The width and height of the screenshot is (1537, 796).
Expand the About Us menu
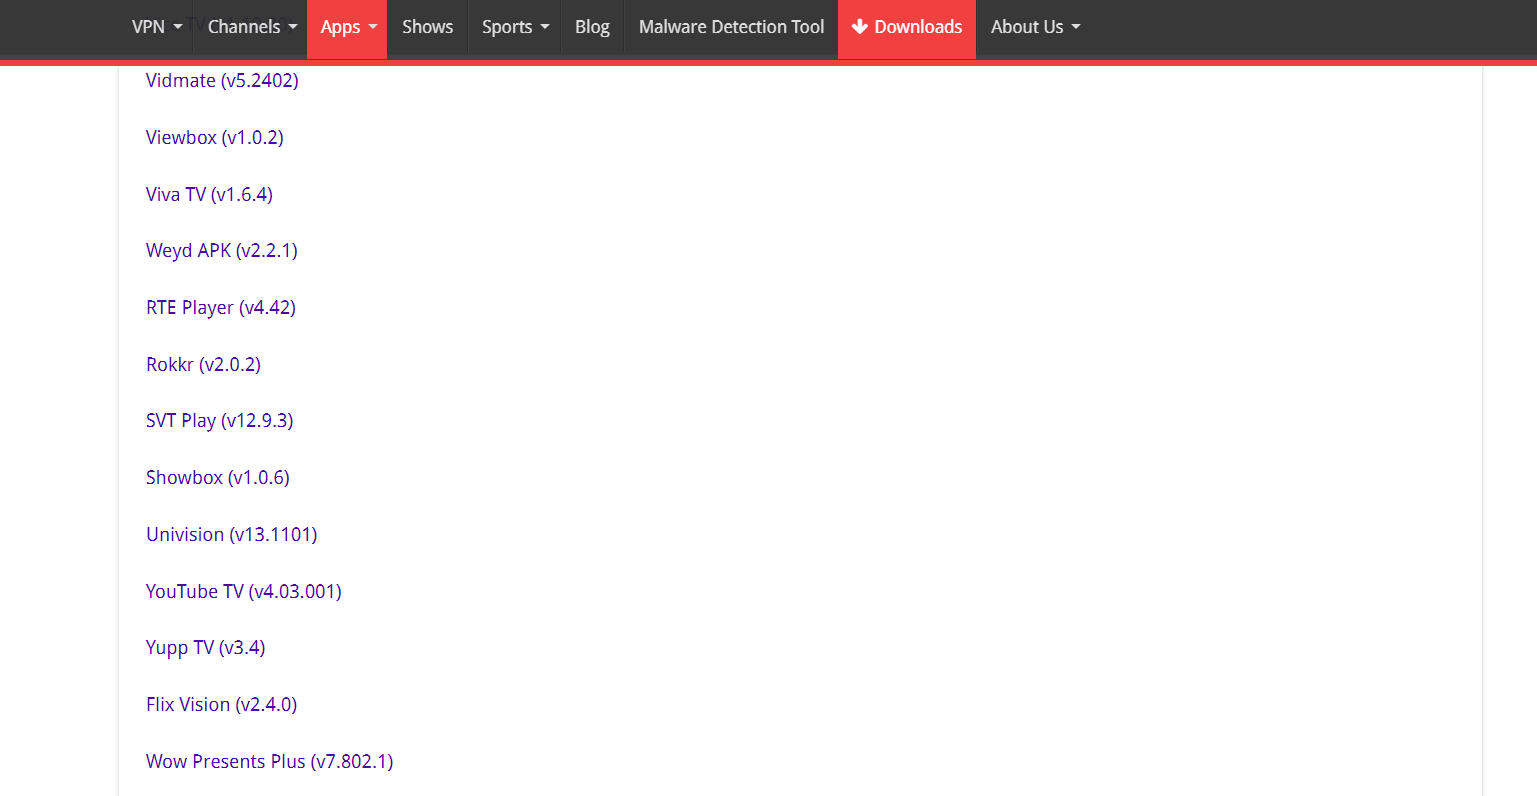(x=1035, y=27)
